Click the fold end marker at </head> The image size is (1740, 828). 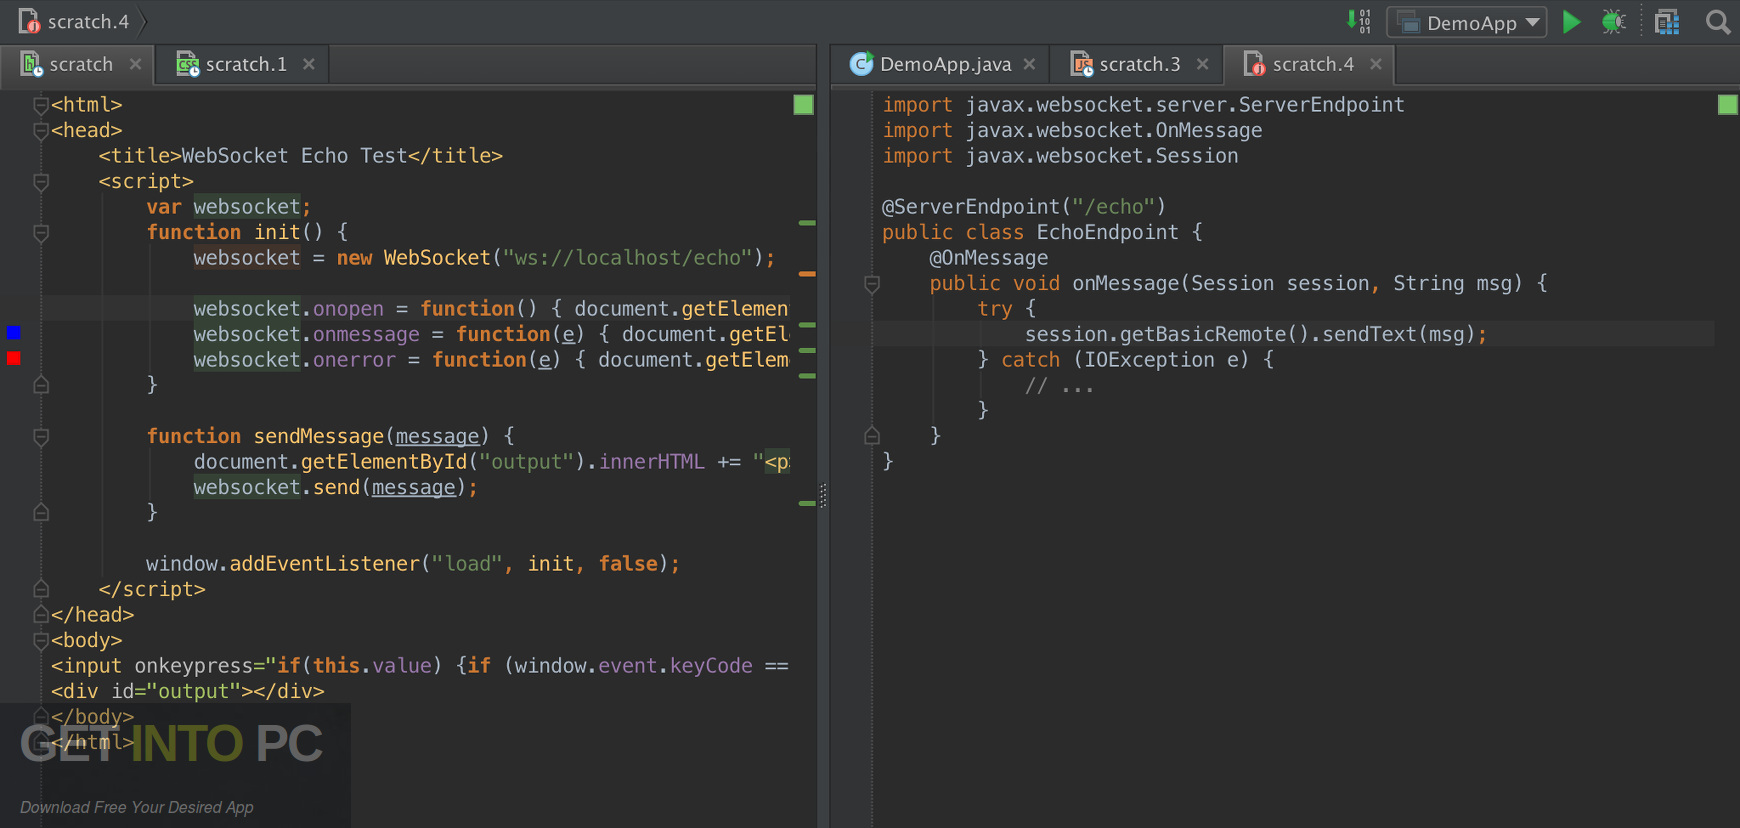(41, 614)
